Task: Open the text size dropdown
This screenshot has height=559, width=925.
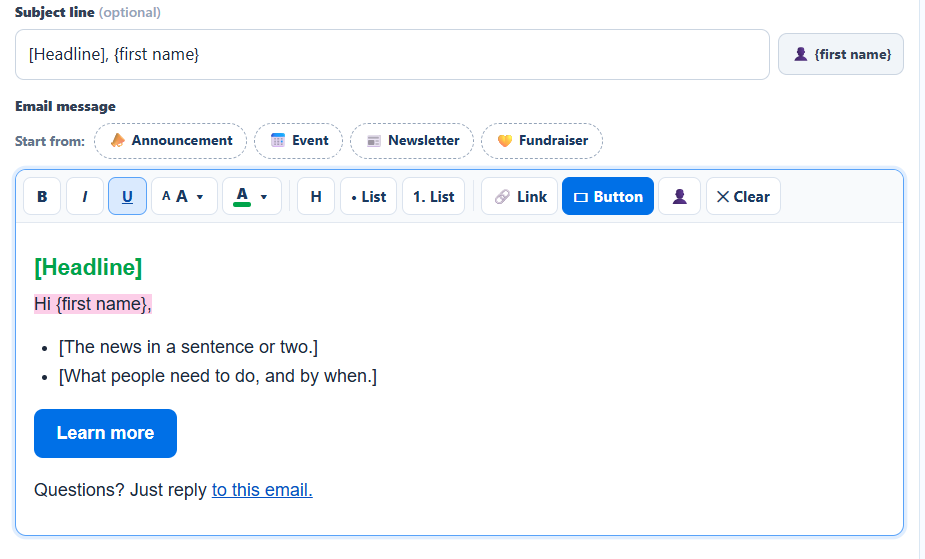Action: (x=184, y=196)
